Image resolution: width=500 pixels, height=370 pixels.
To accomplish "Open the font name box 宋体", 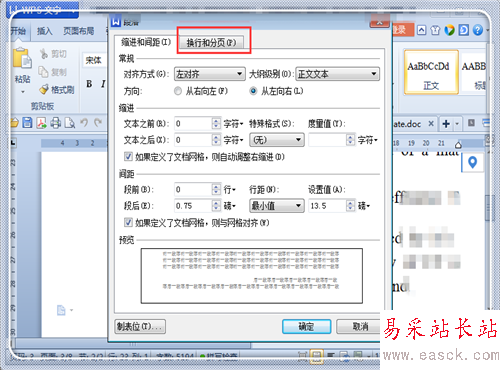I will coord(94,60).
